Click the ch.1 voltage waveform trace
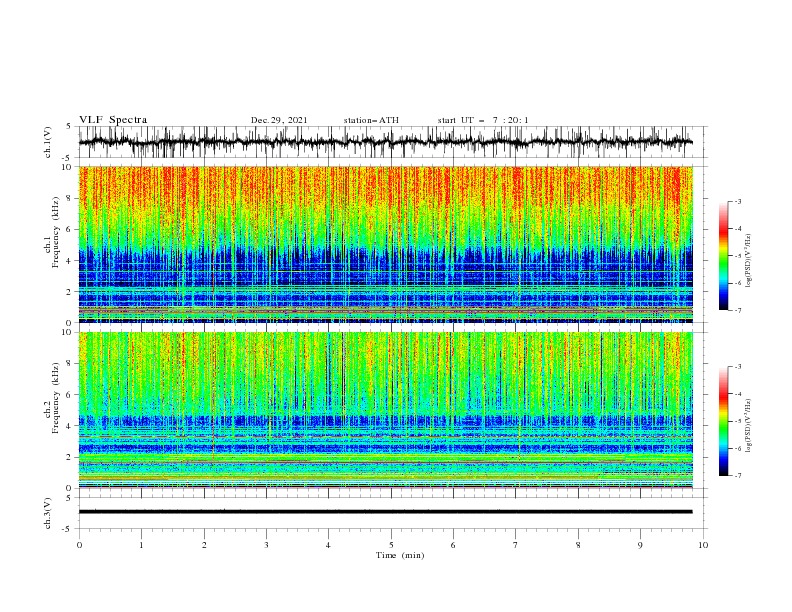 (385, 142)
